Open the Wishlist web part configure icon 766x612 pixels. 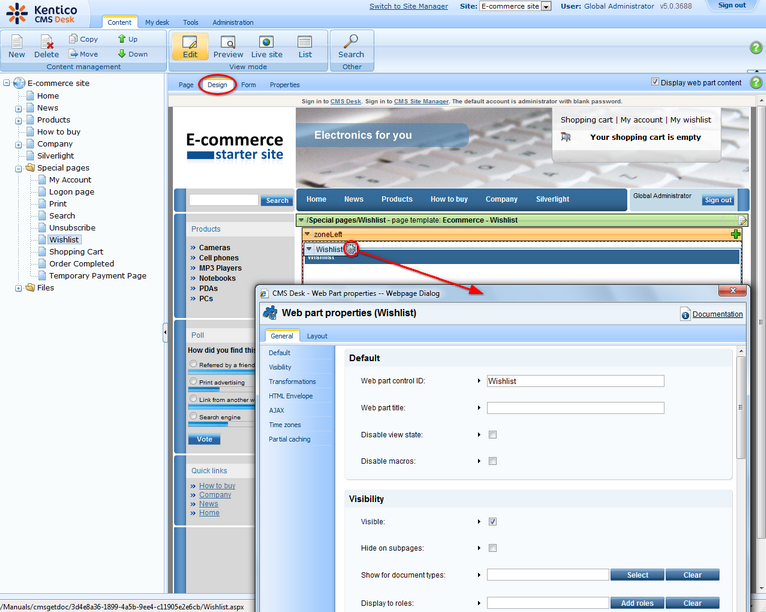[351, 249]
